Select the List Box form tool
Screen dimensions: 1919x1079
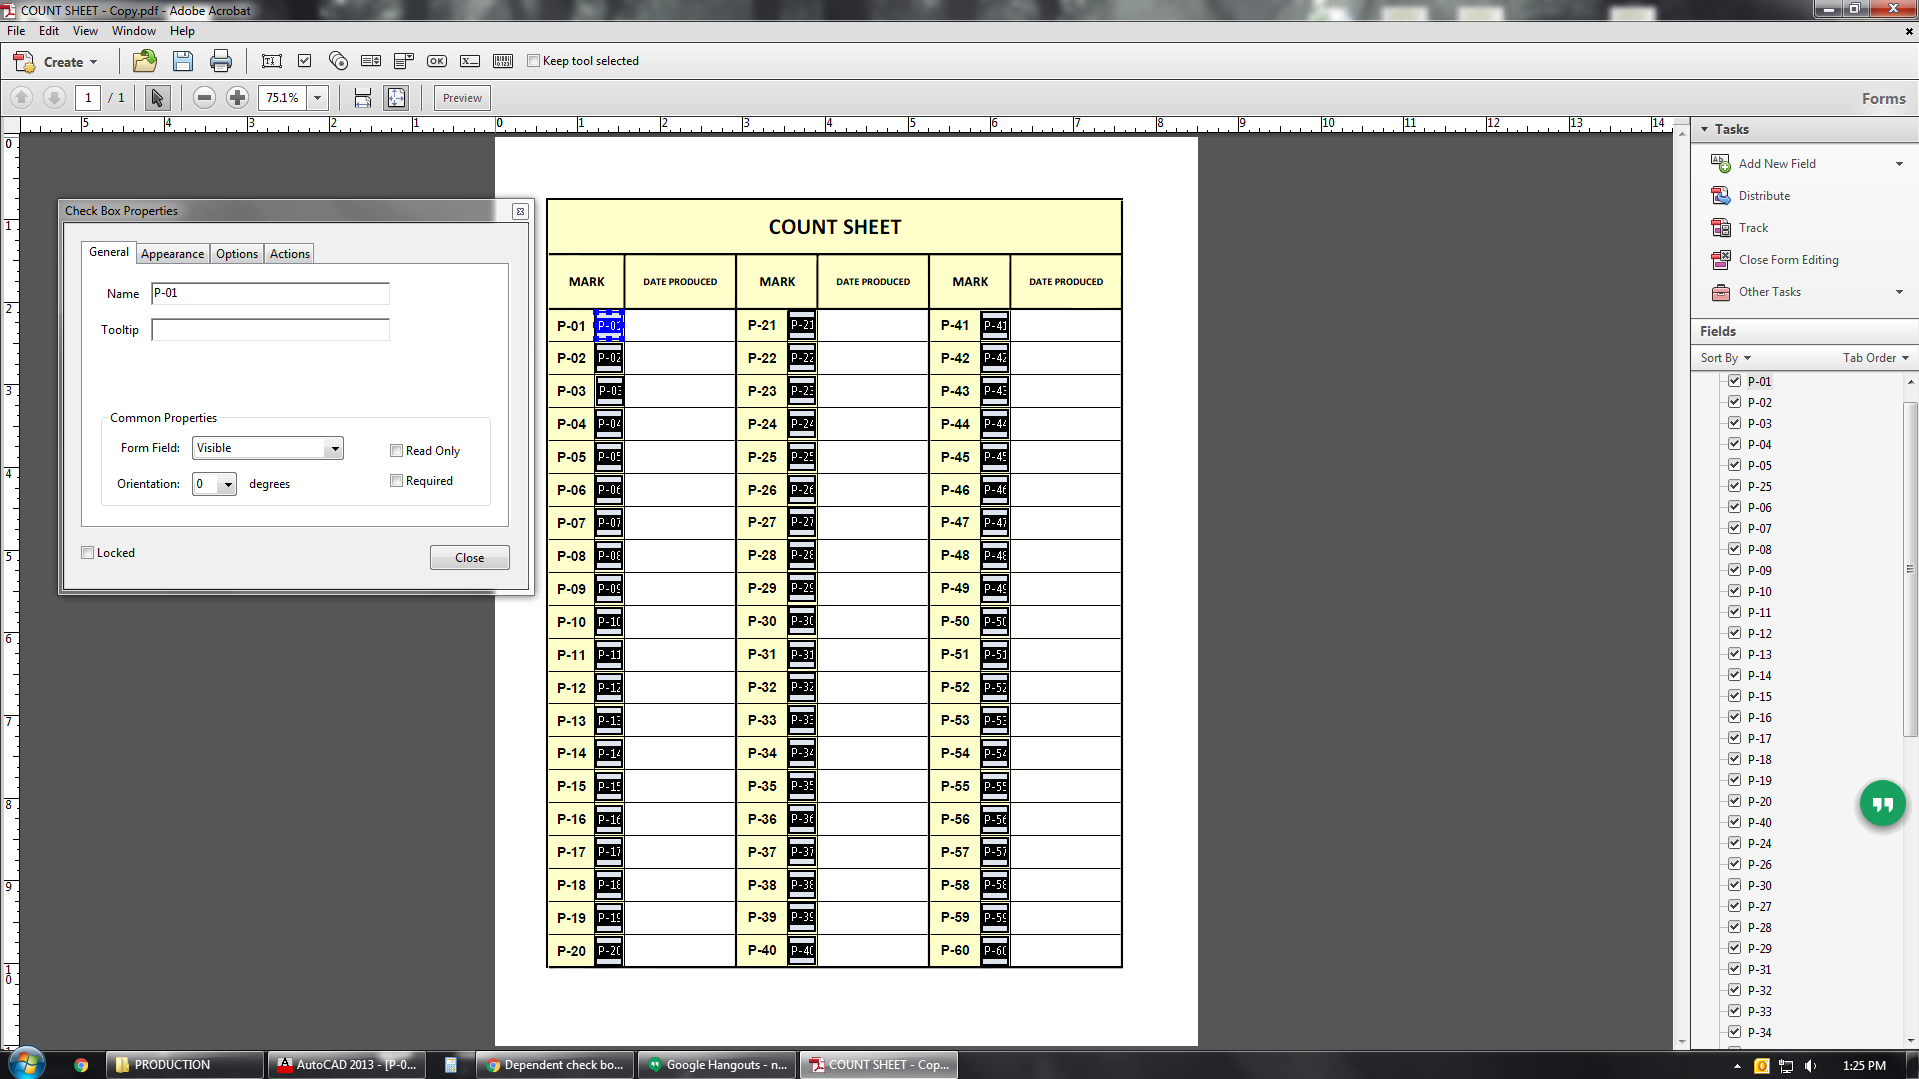point(371,61)
